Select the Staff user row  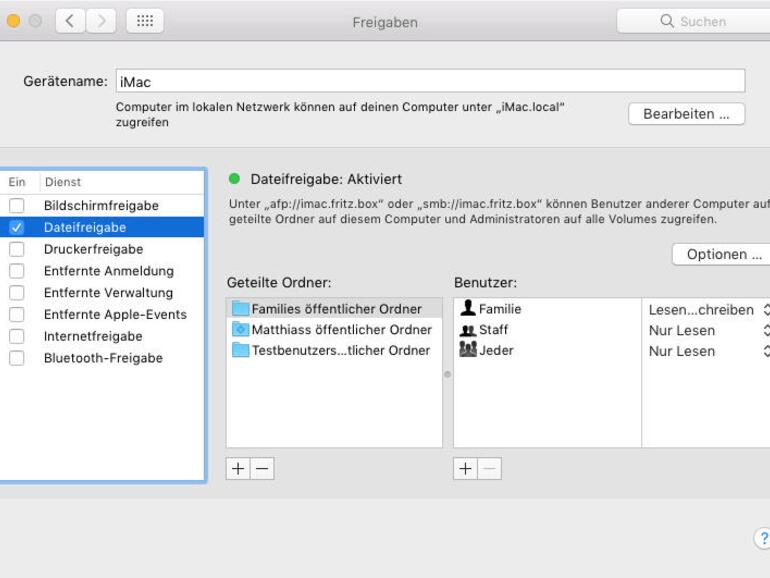pyautogui.click(x=547, y=329)
